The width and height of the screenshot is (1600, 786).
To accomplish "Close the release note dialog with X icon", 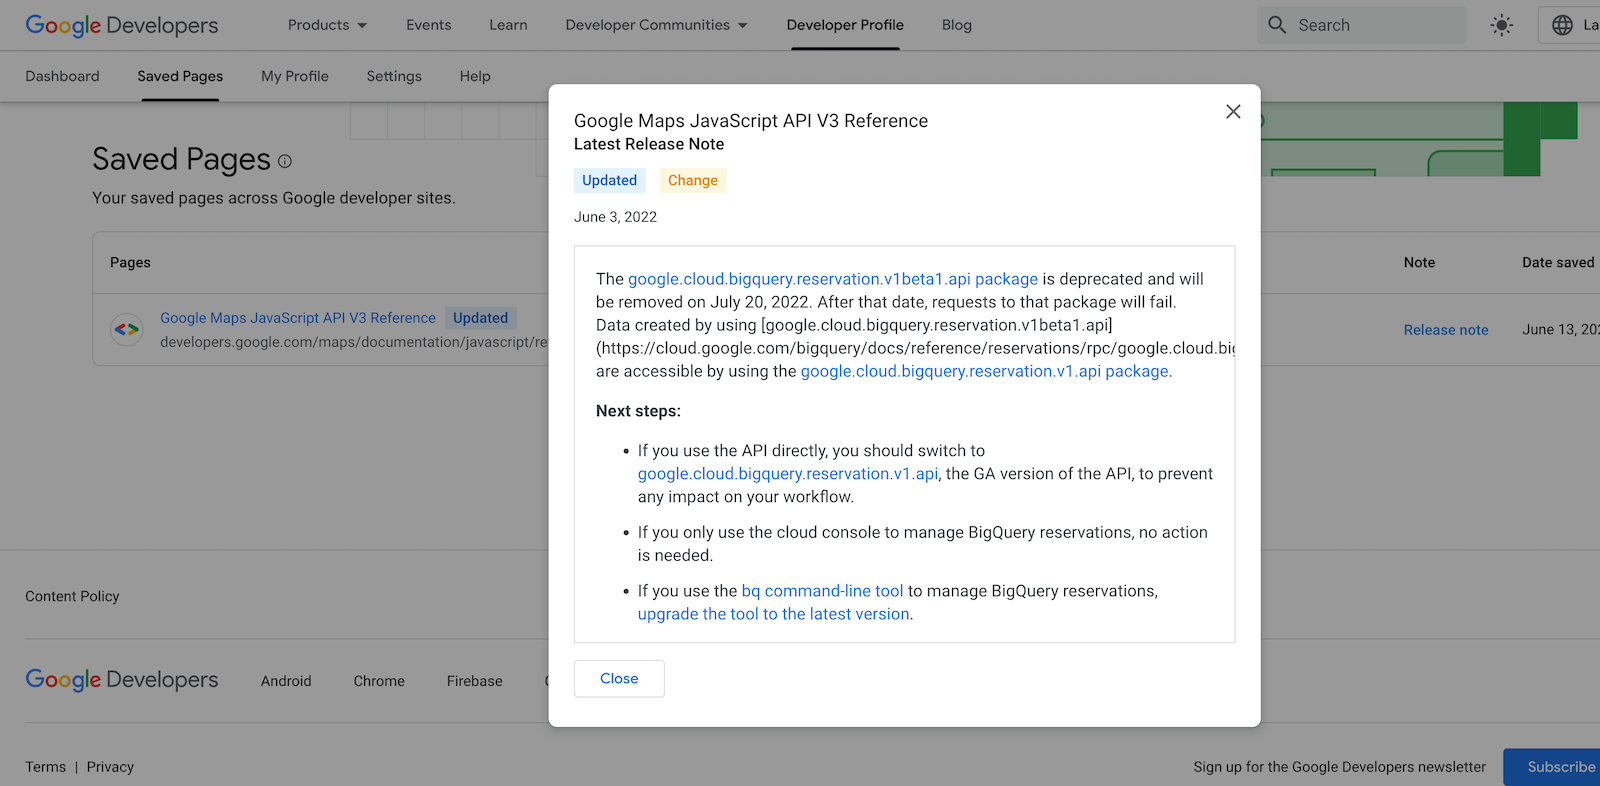I will pyautogui.click(x=1233, y=112).
